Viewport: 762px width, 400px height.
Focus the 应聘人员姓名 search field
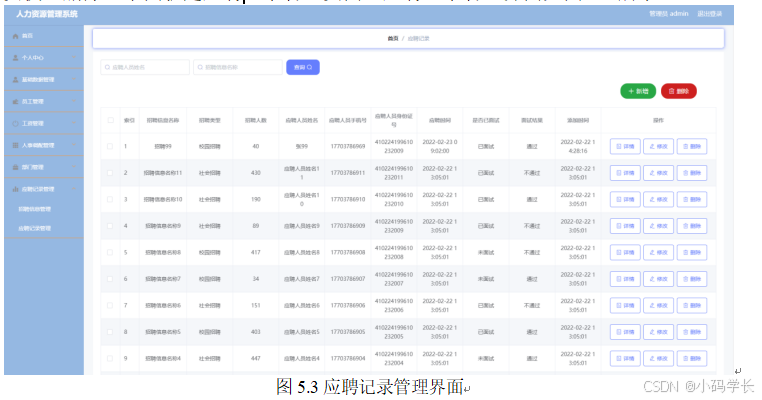point(145,67)
